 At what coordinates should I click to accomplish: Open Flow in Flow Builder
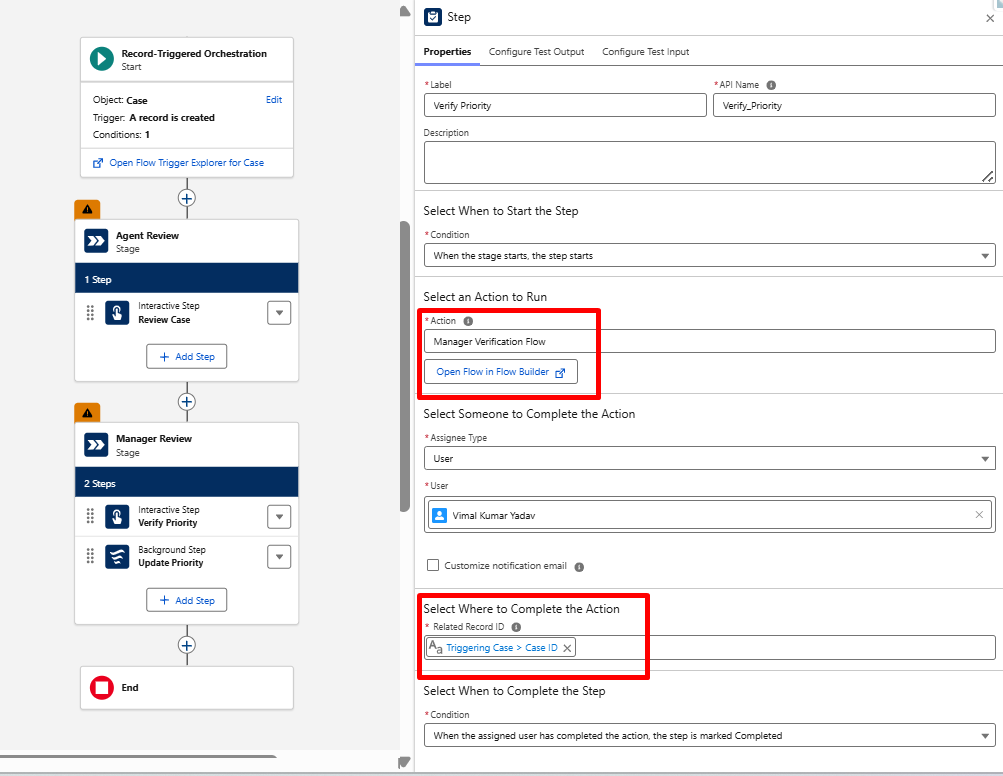tap(501, 372)
